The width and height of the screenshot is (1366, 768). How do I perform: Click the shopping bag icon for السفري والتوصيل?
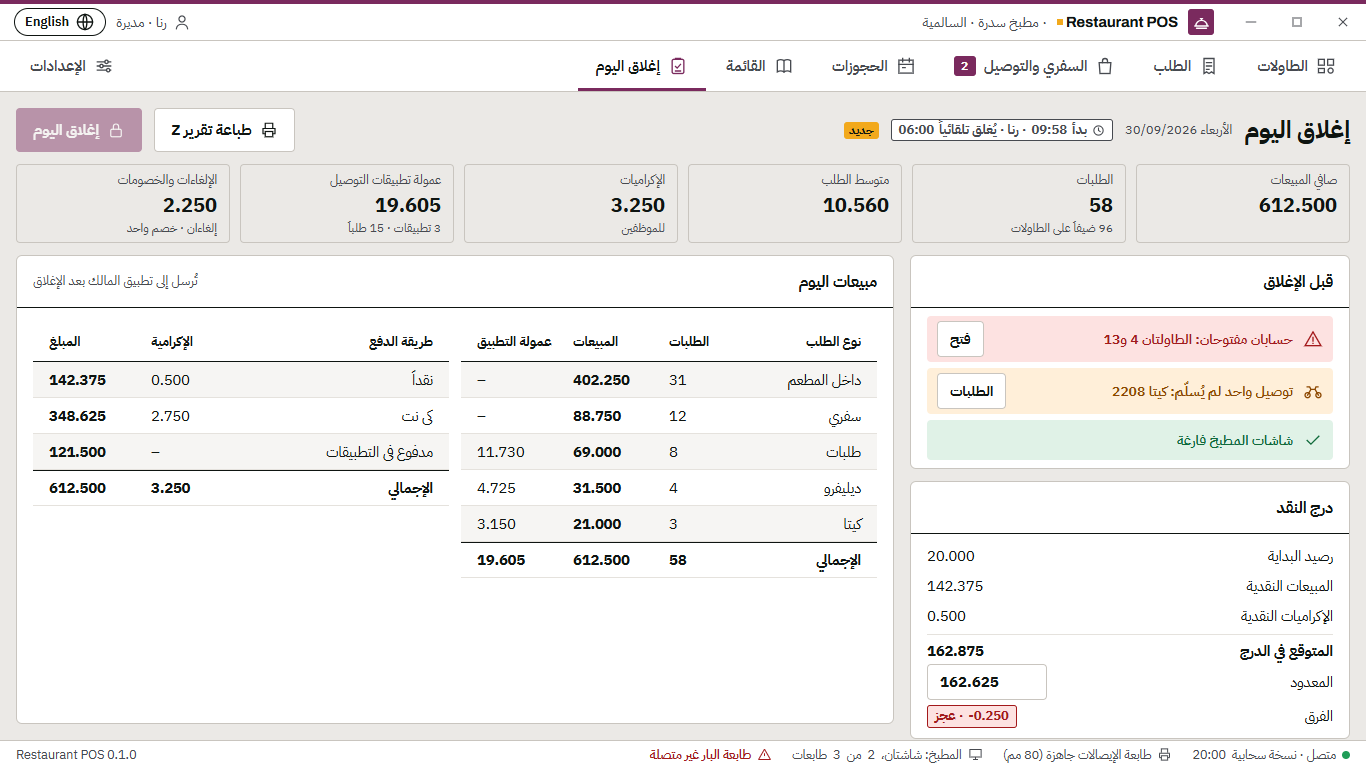[x=1105, y=66]
